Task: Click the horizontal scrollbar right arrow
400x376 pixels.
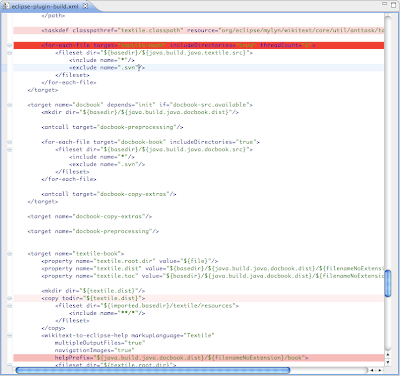Action: (379, 370)
